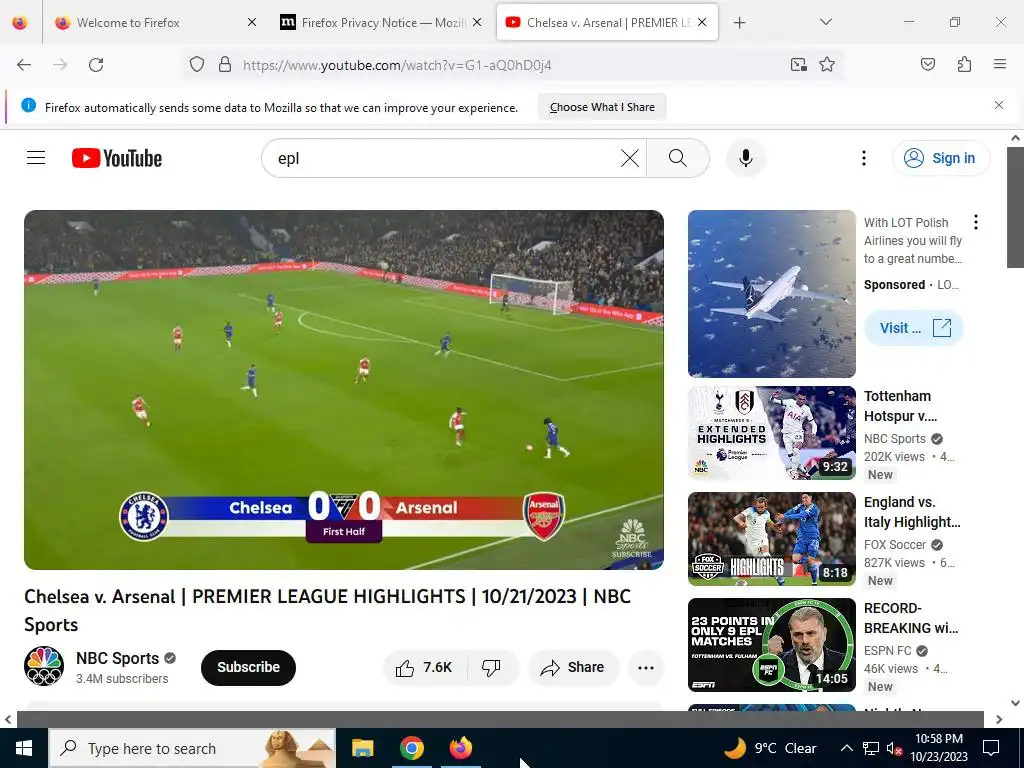Like the video with thumbs up
This screenshot has width=1024, height=768.
pyautogui.click(x=424, y=667)
